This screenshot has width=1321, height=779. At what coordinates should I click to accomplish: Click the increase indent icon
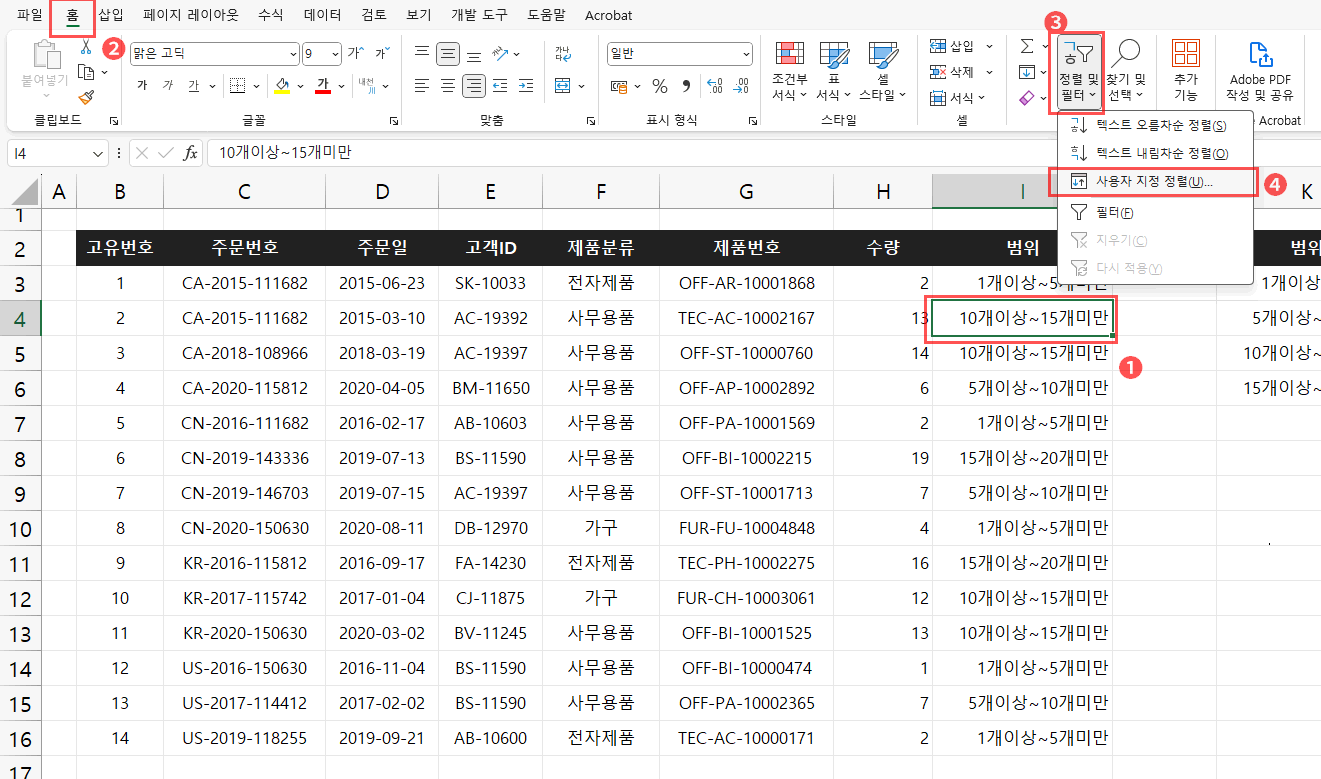pyautogui.click(x=527, y=86)
